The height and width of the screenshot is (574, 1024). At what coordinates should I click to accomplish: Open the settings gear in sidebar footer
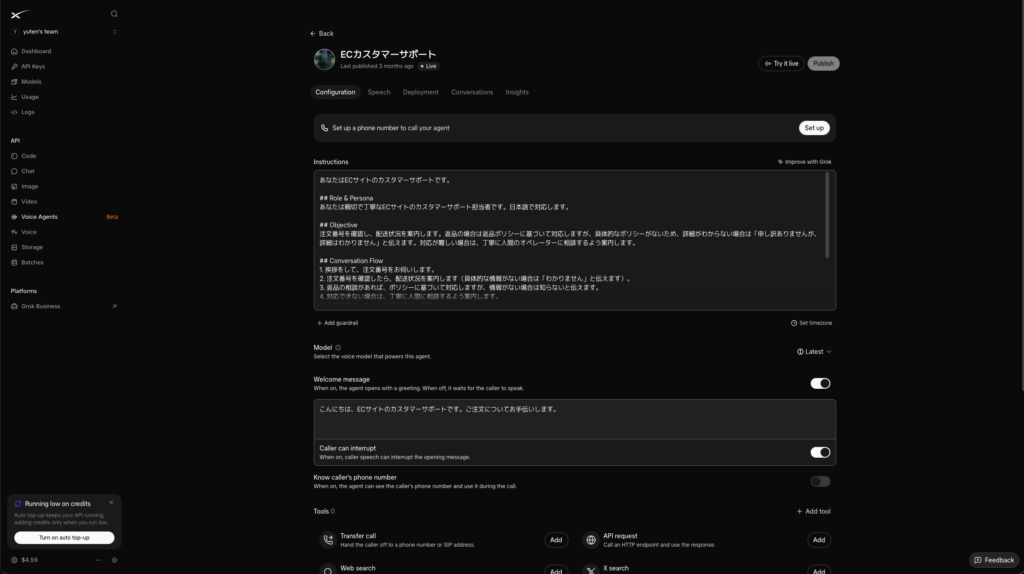point(114,560)
